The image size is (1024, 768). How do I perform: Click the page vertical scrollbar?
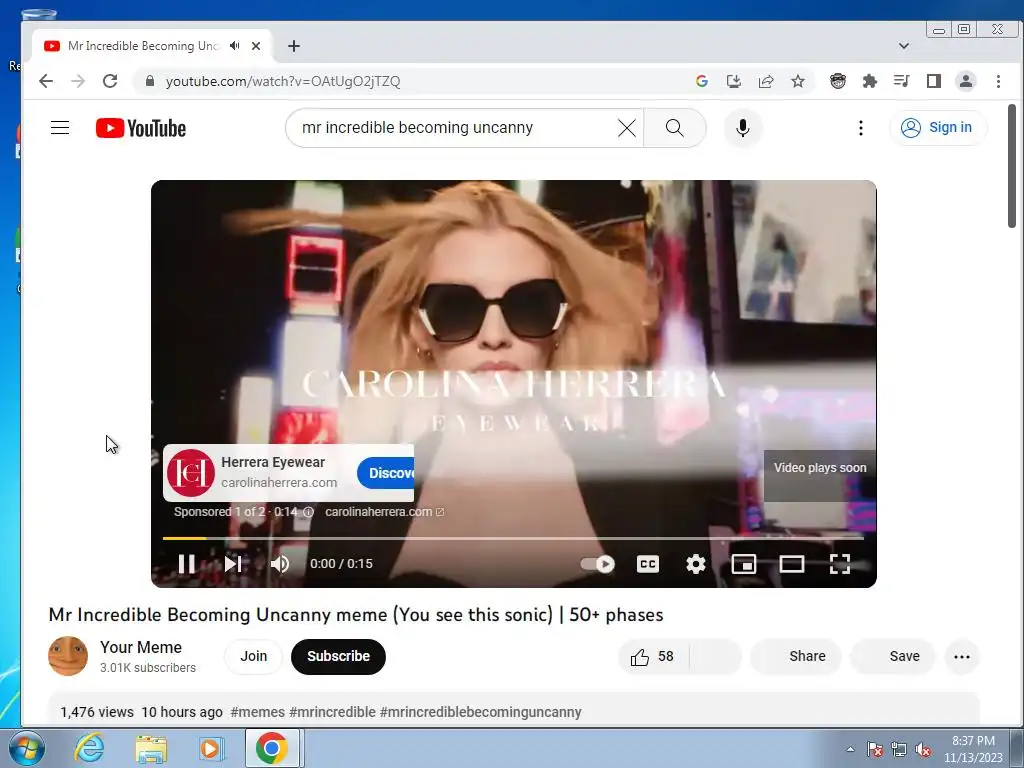pyautogui.click(x=1012, y=166)
